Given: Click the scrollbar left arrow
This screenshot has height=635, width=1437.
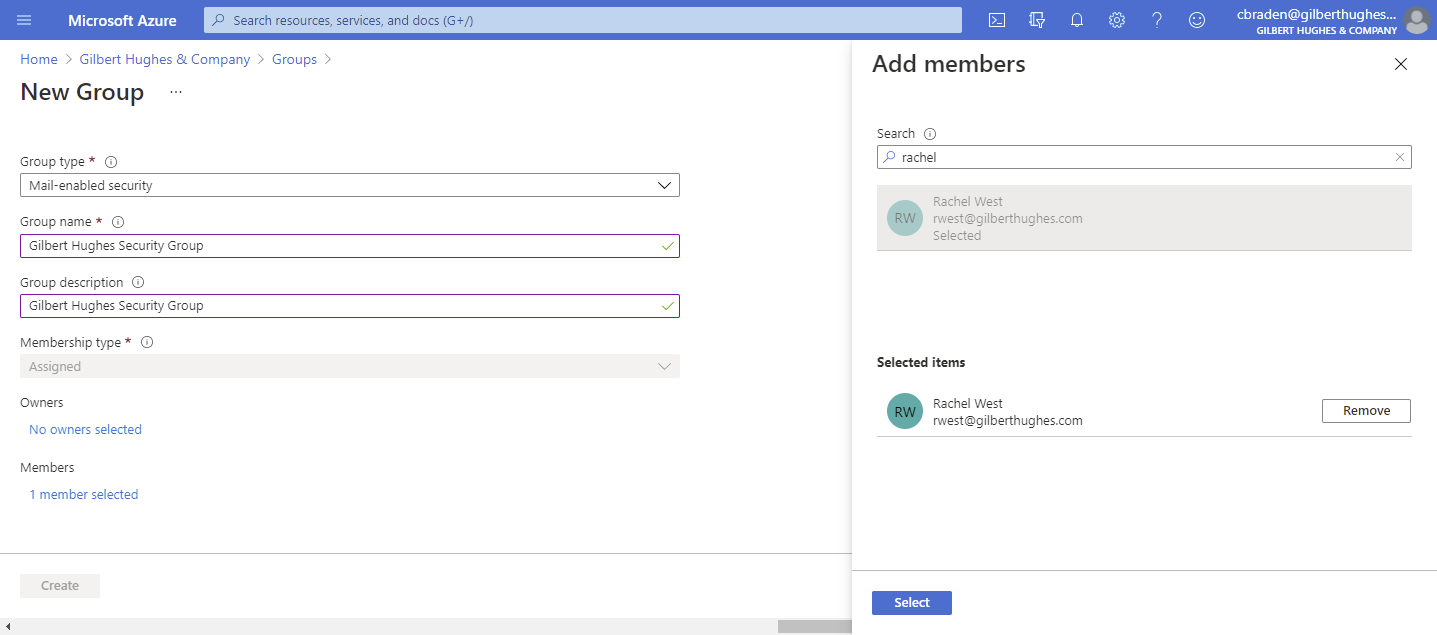Looking at the screenshot, I should 8,627.
